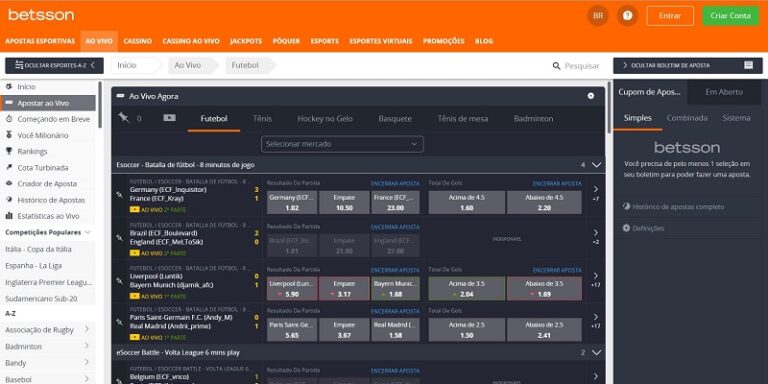Click the pinned favorites pin icon
Viewport: 768px width, 384px height.
point(123,118)
